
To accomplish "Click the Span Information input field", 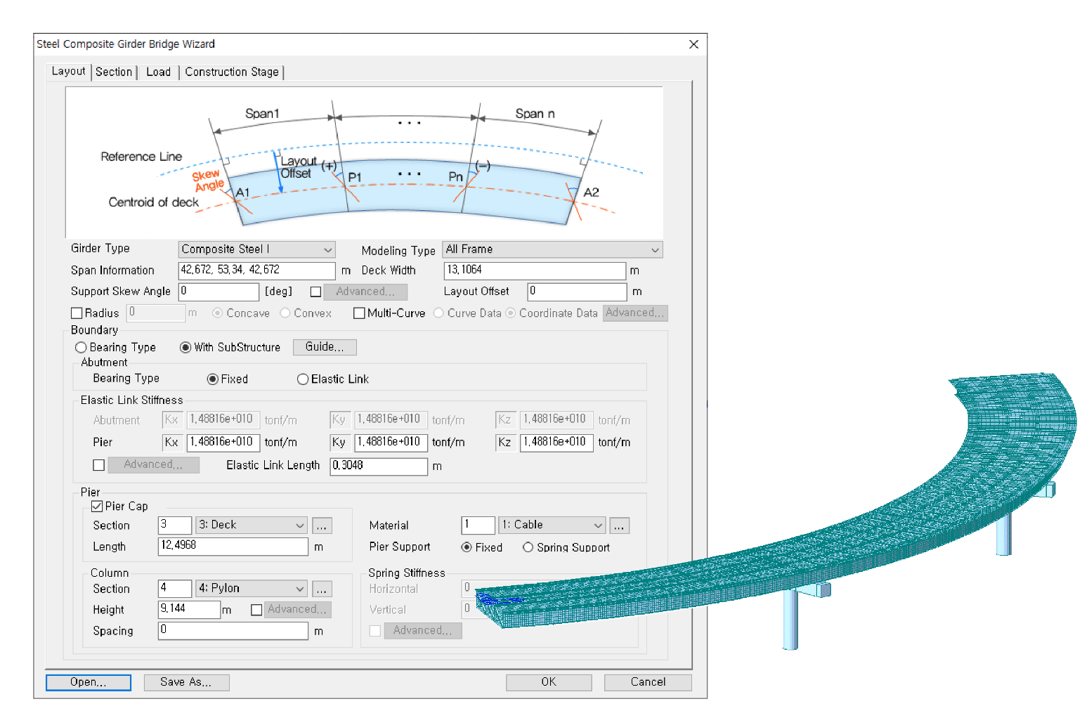I will (257, 270).
